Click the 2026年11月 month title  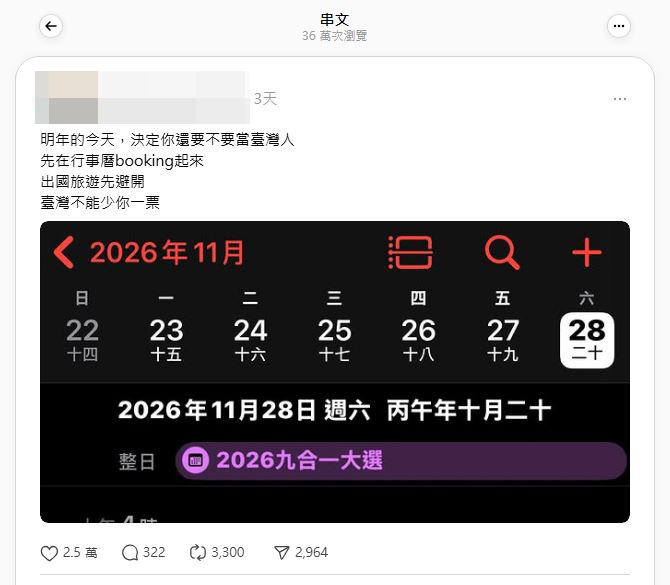coord(167,252)
